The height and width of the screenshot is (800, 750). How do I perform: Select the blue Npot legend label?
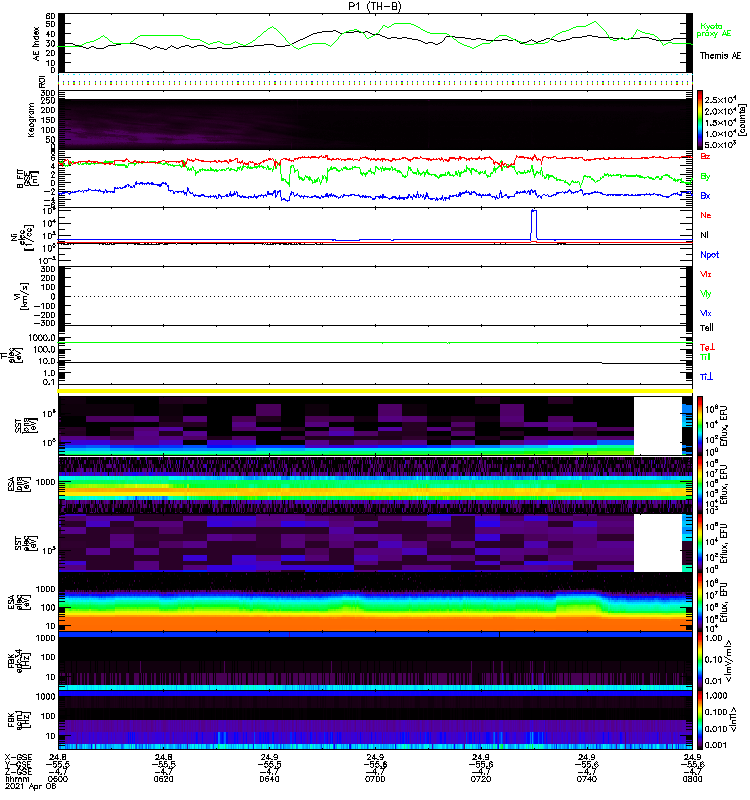click(710, 255)
